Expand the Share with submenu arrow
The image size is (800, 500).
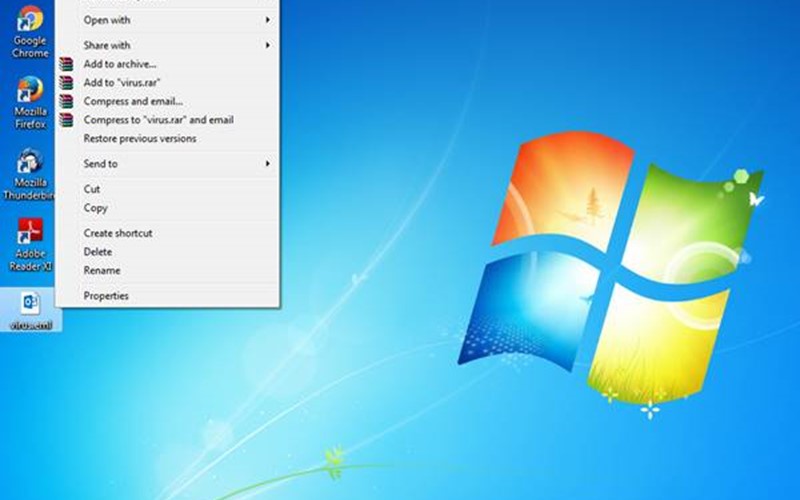(267, 45)
